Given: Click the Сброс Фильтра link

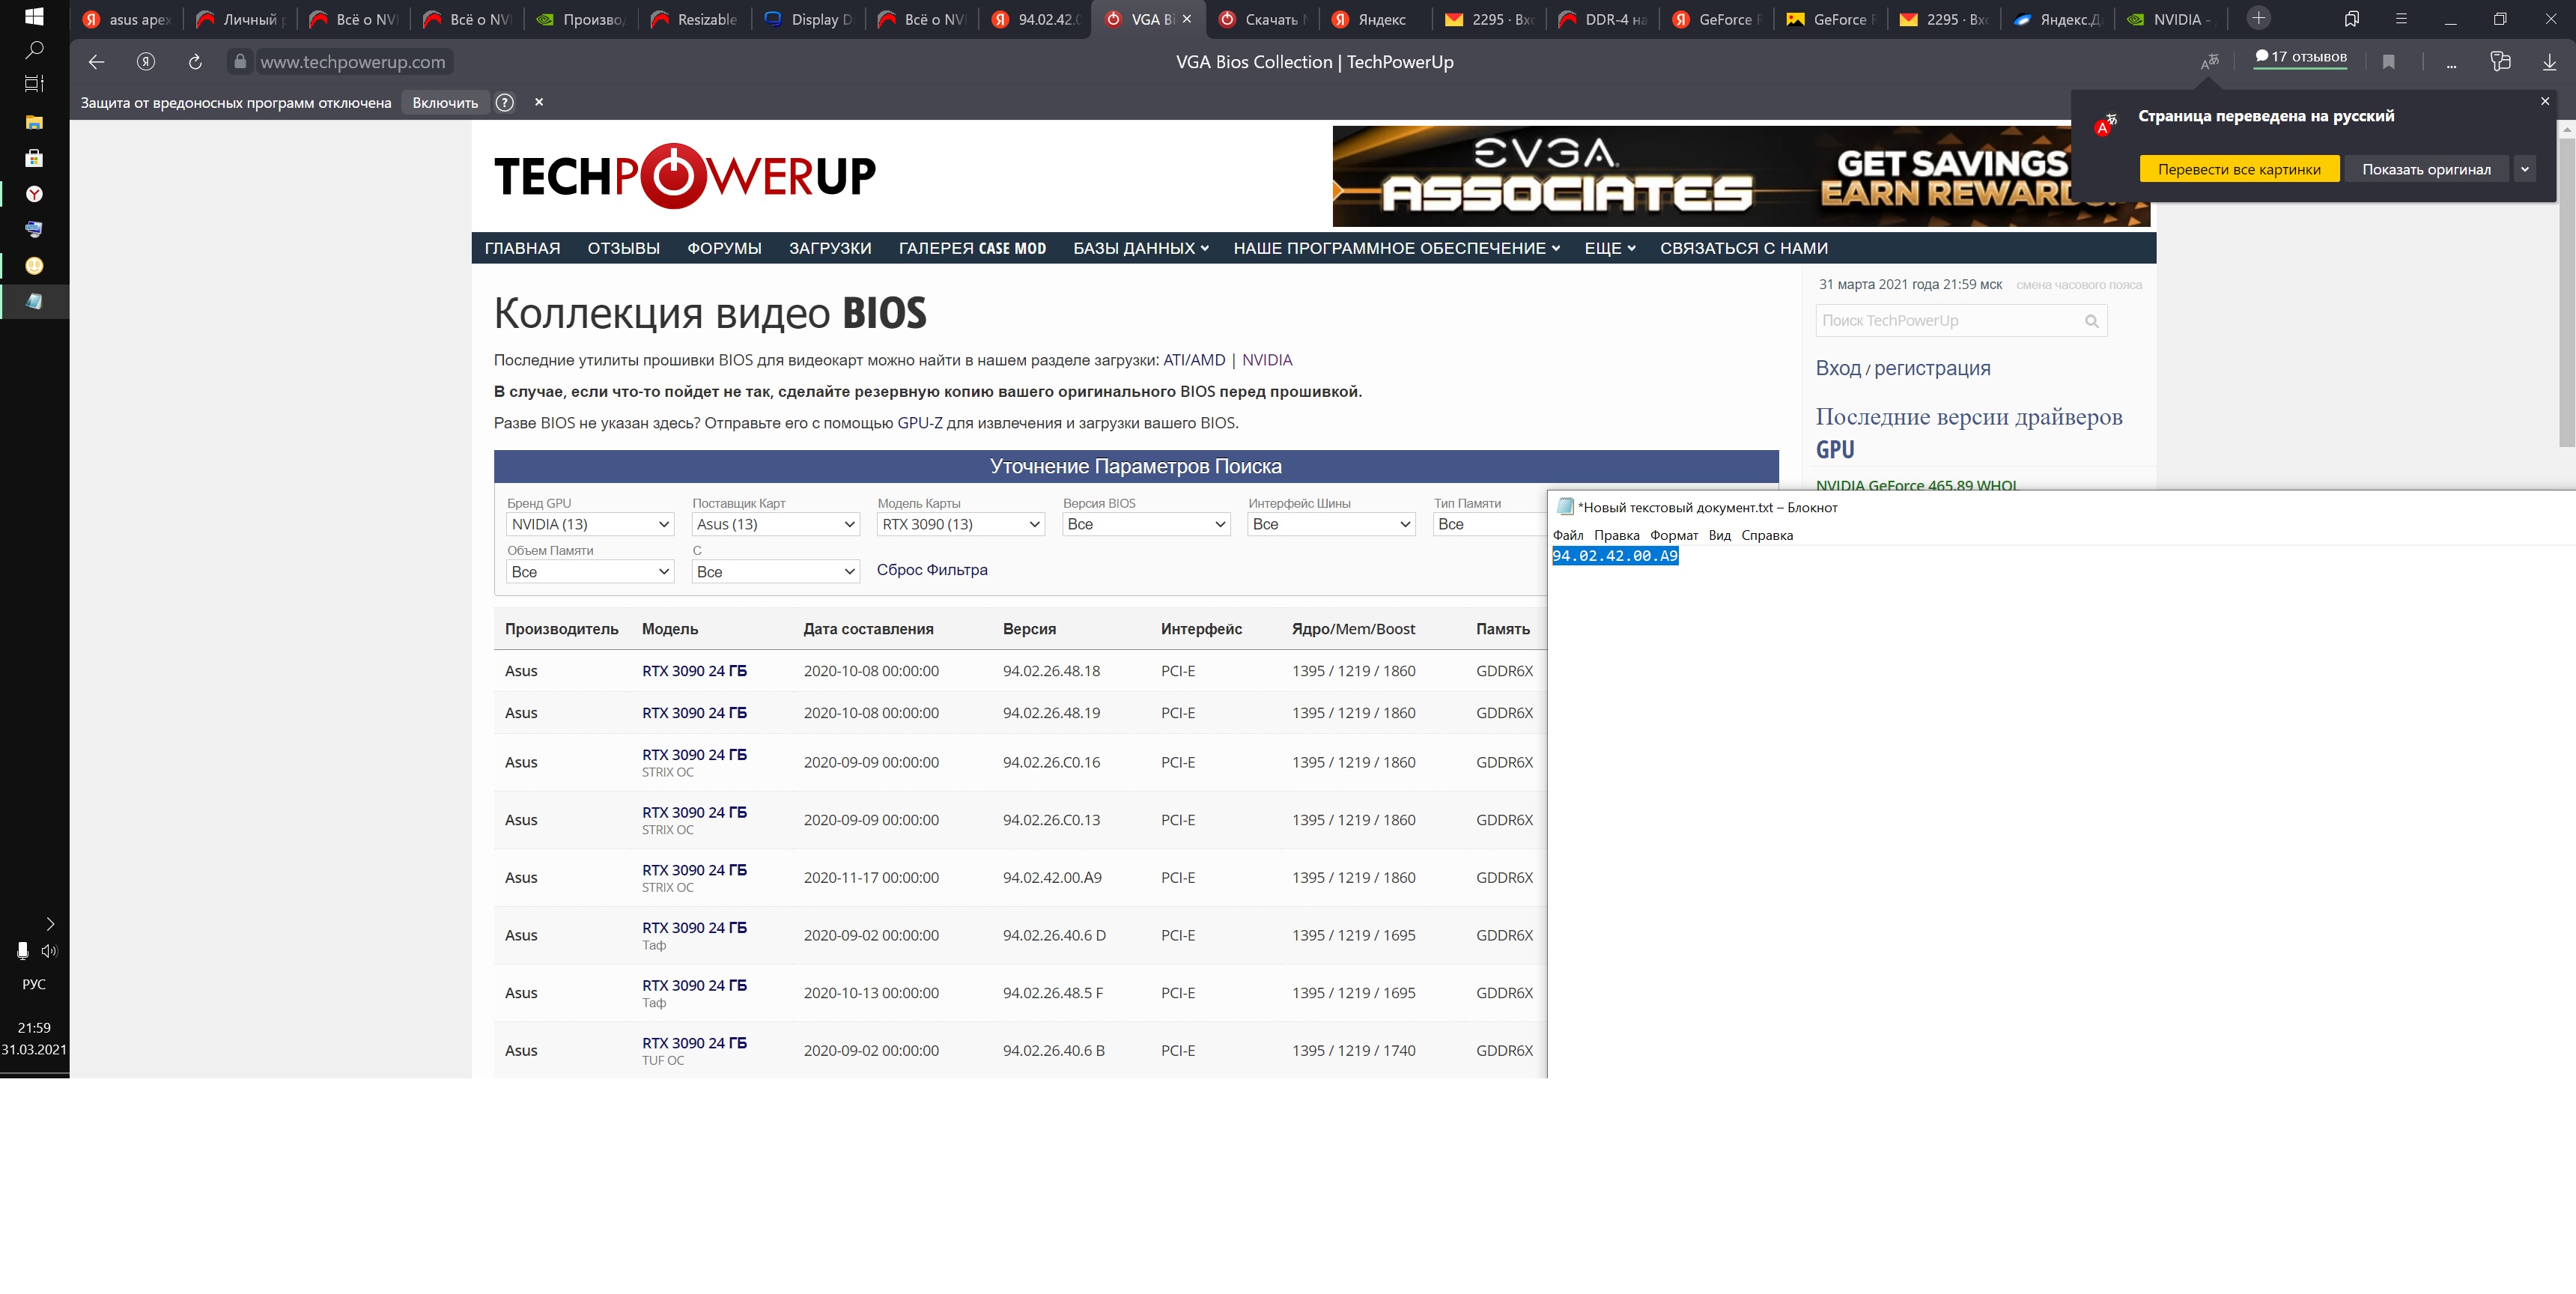Looking at the screenshot, I should (931, 570).
